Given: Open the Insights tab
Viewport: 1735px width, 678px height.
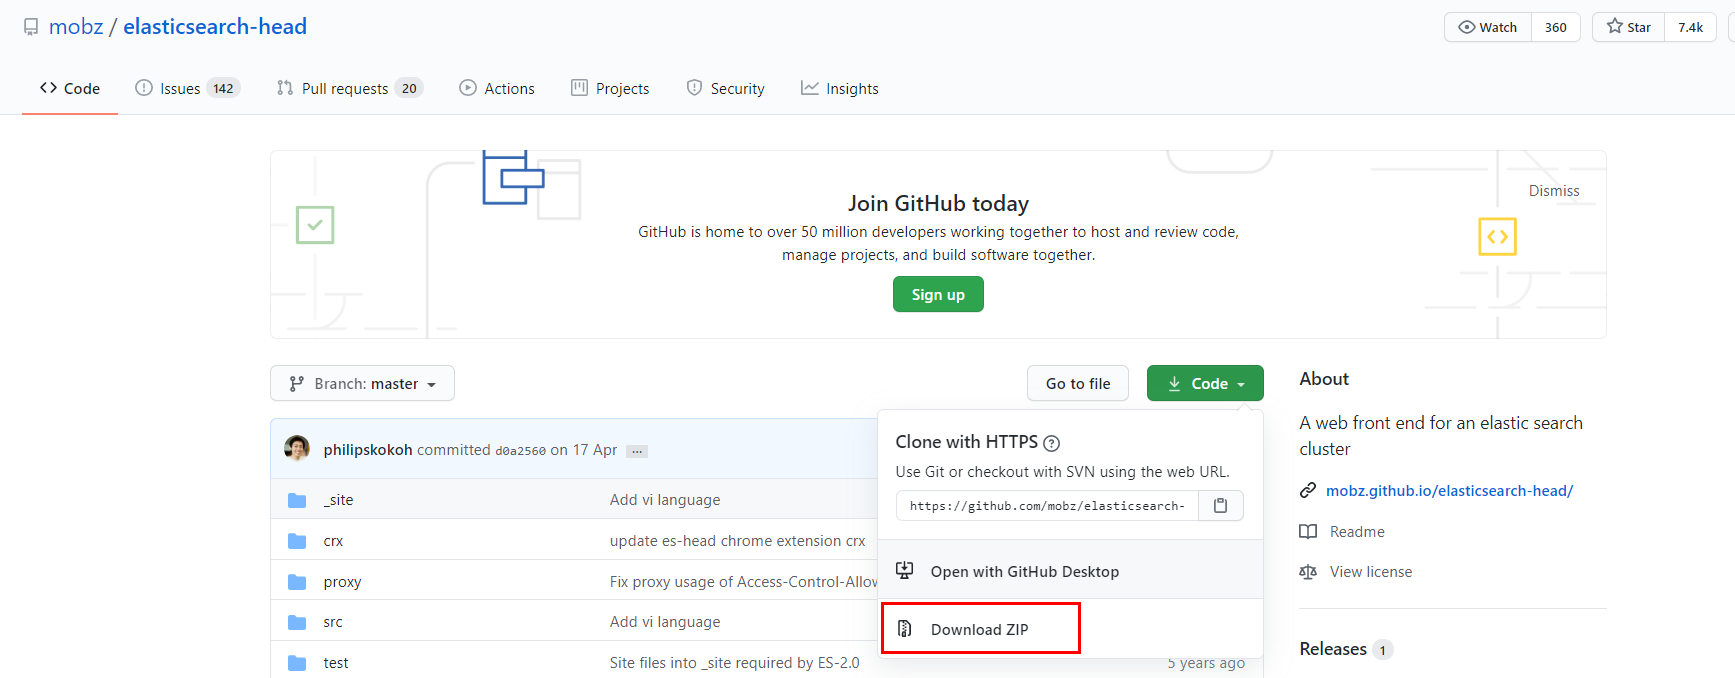Looking at the screenshot, I should [x=840, y=88].
